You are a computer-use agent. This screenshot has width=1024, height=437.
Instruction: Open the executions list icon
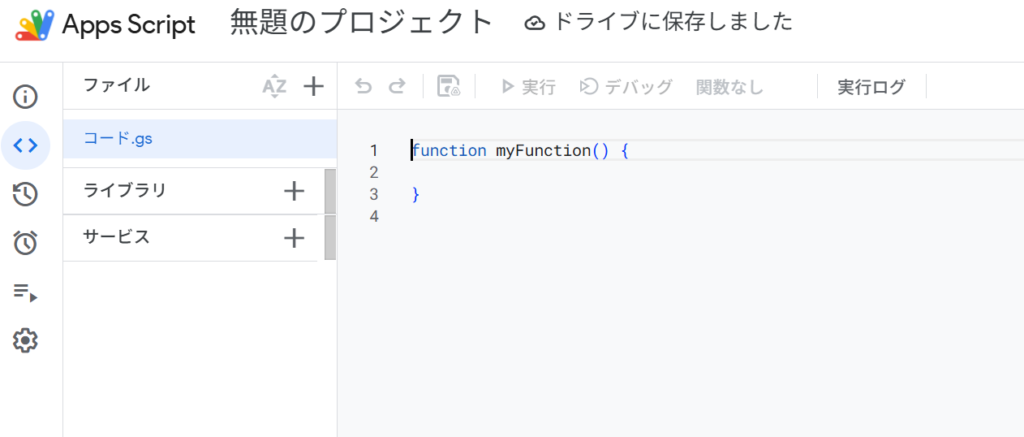coord(25,292)
